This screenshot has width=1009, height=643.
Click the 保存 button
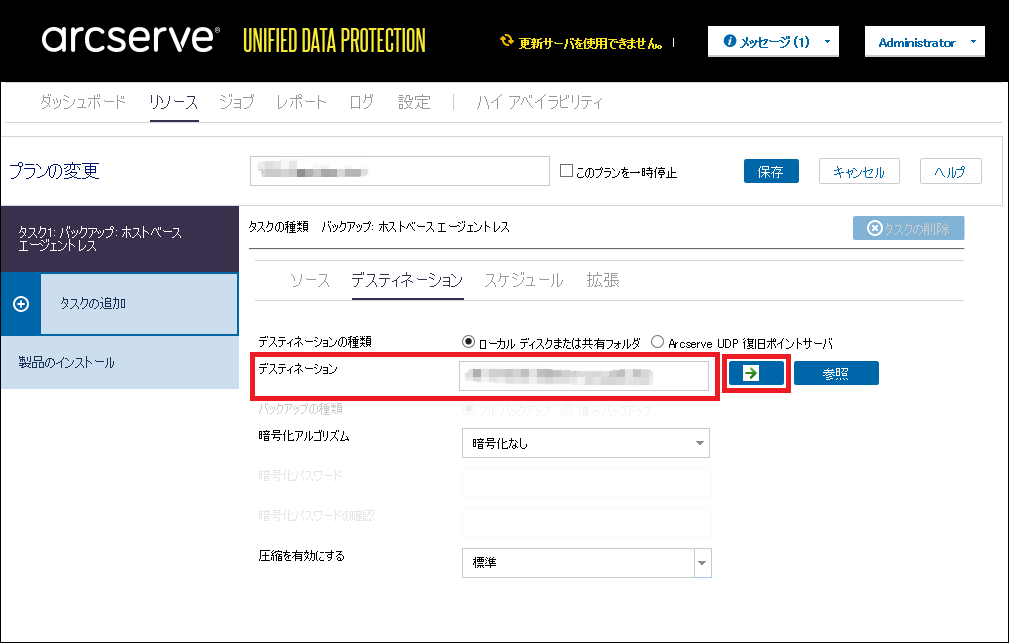(x=771, y=171)
